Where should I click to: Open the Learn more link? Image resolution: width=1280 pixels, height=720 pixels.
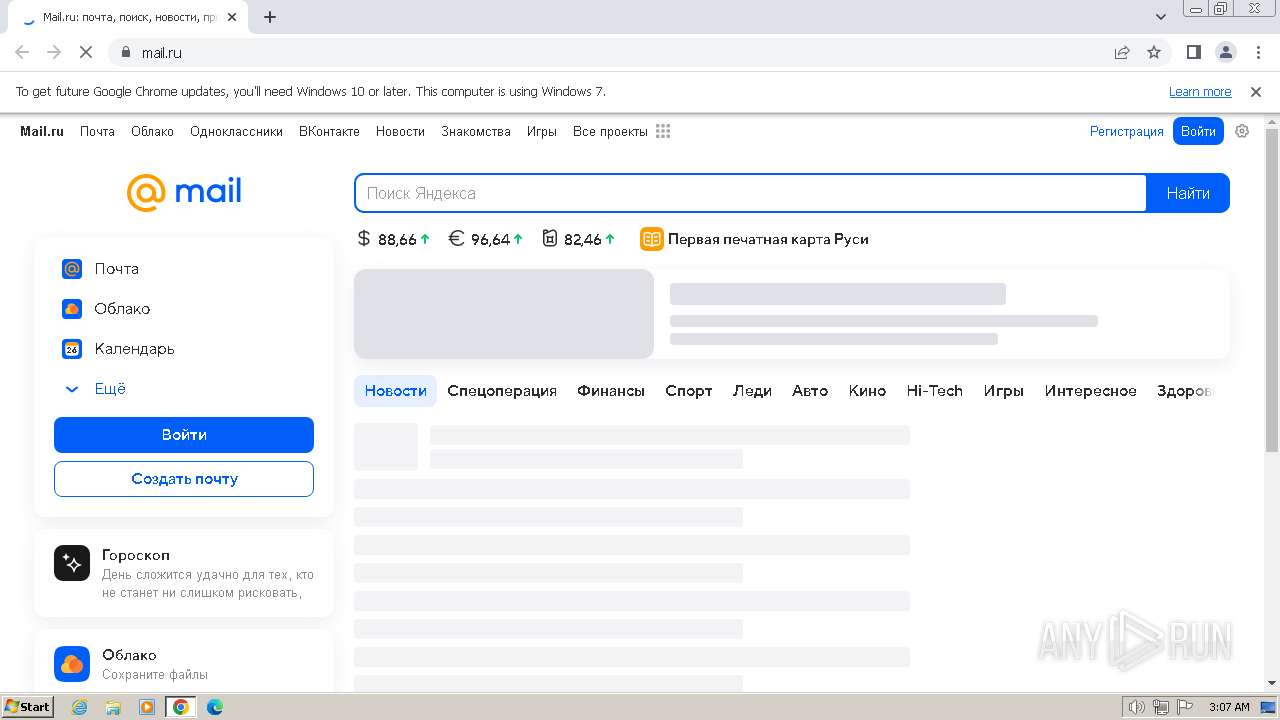1200,92
